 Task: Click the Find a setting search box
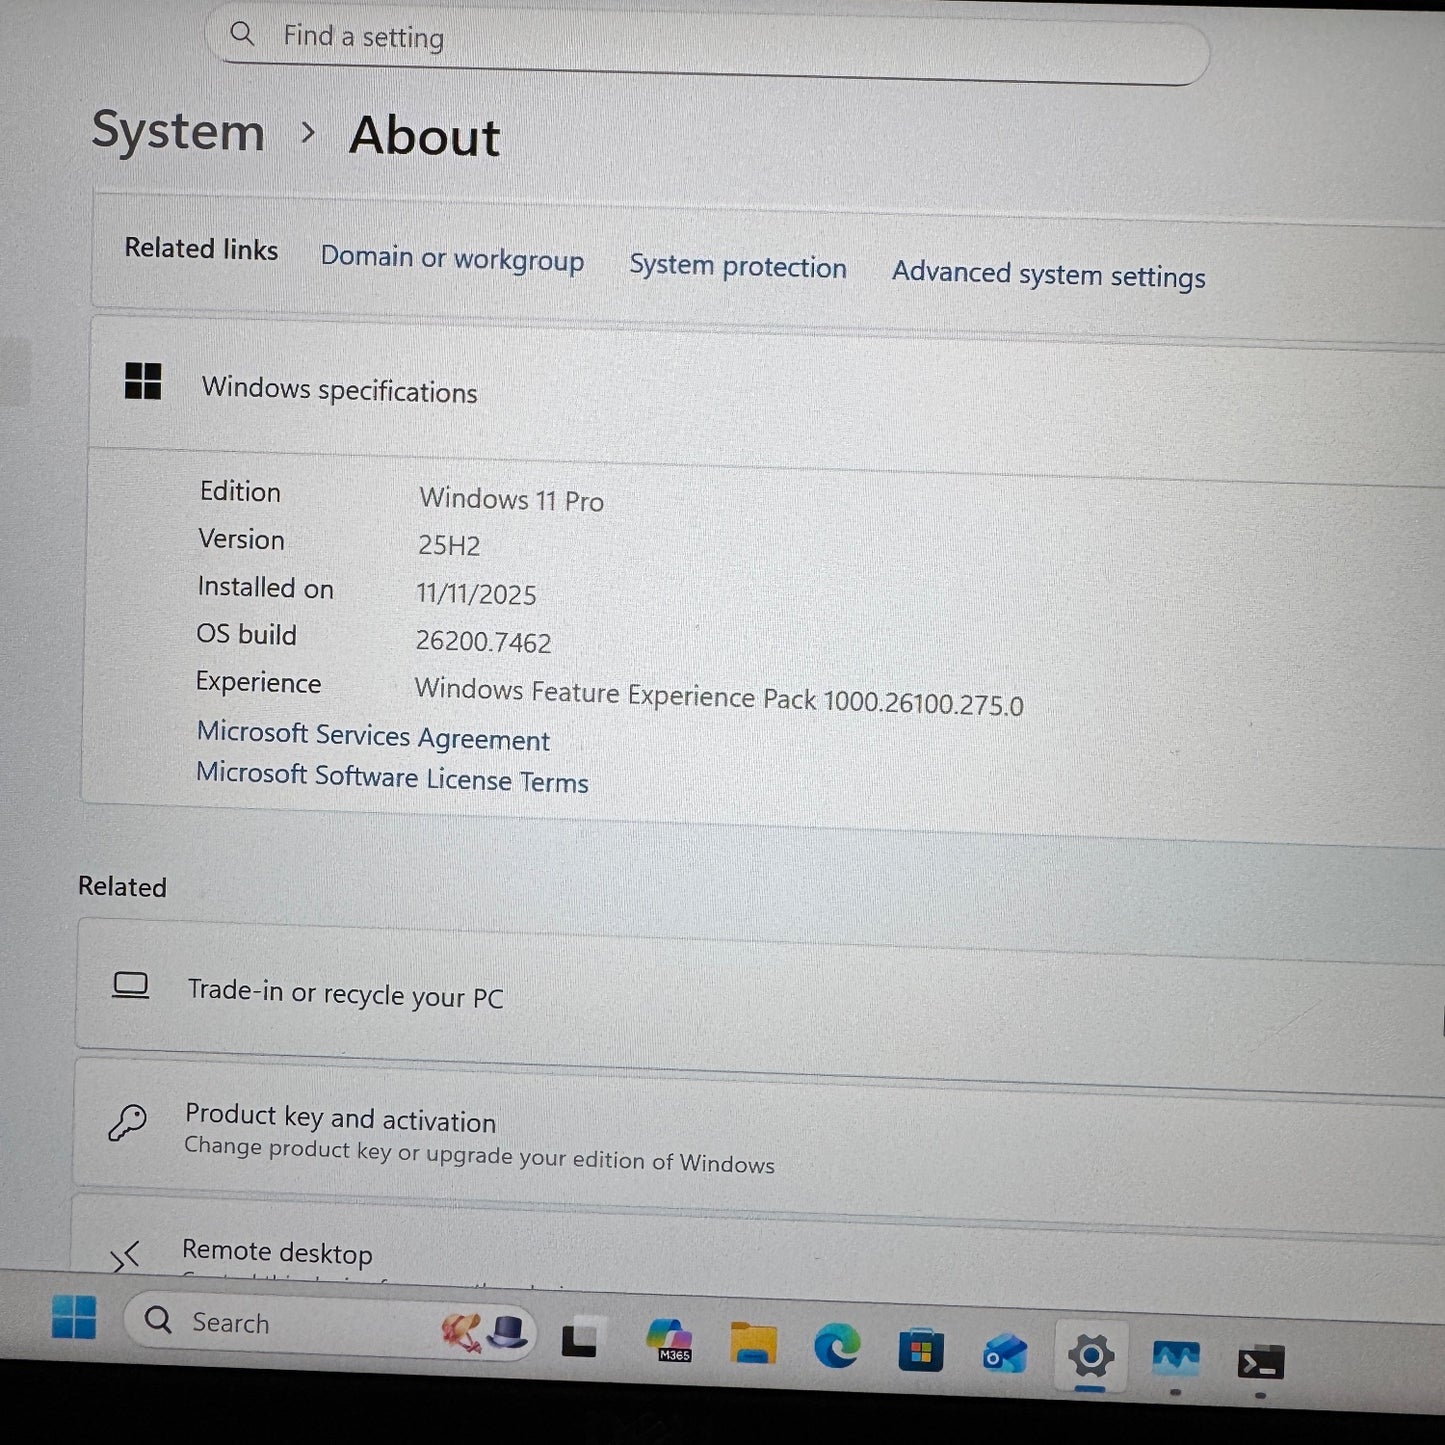708,42
